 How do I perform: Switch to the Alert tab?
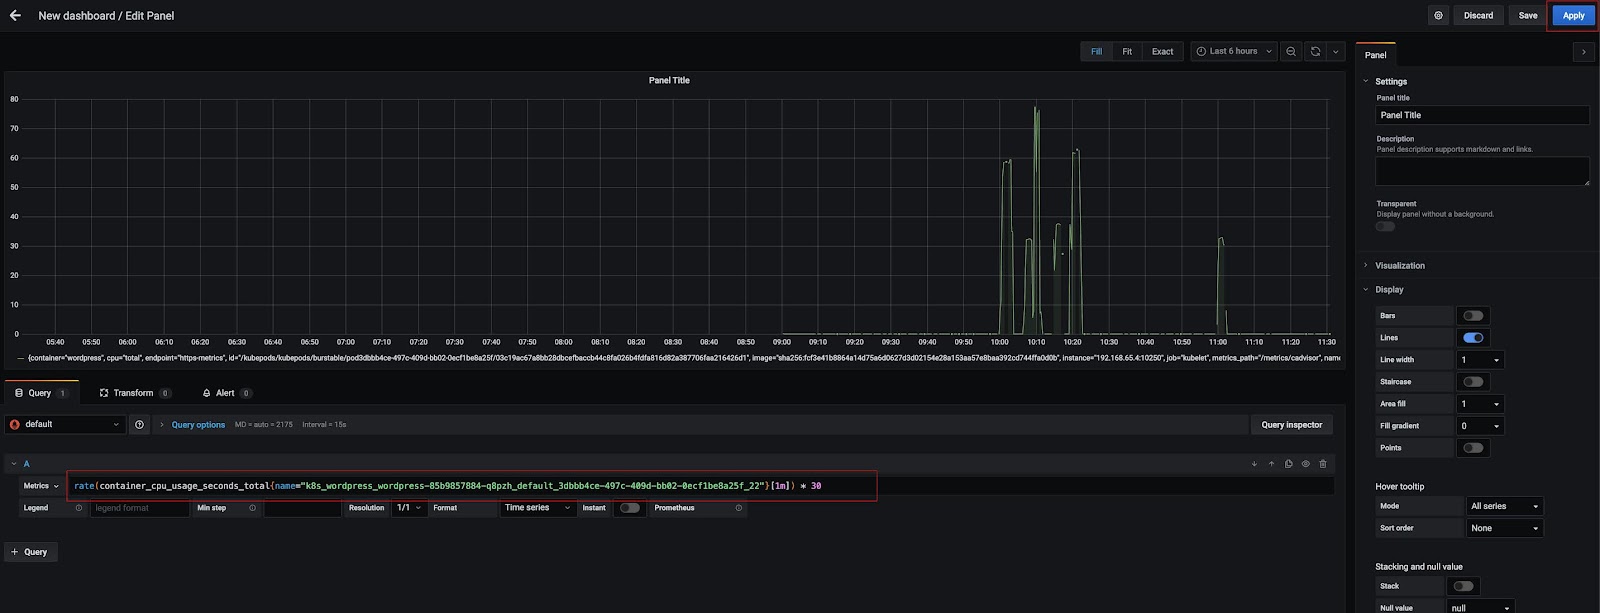pos(226,393)
